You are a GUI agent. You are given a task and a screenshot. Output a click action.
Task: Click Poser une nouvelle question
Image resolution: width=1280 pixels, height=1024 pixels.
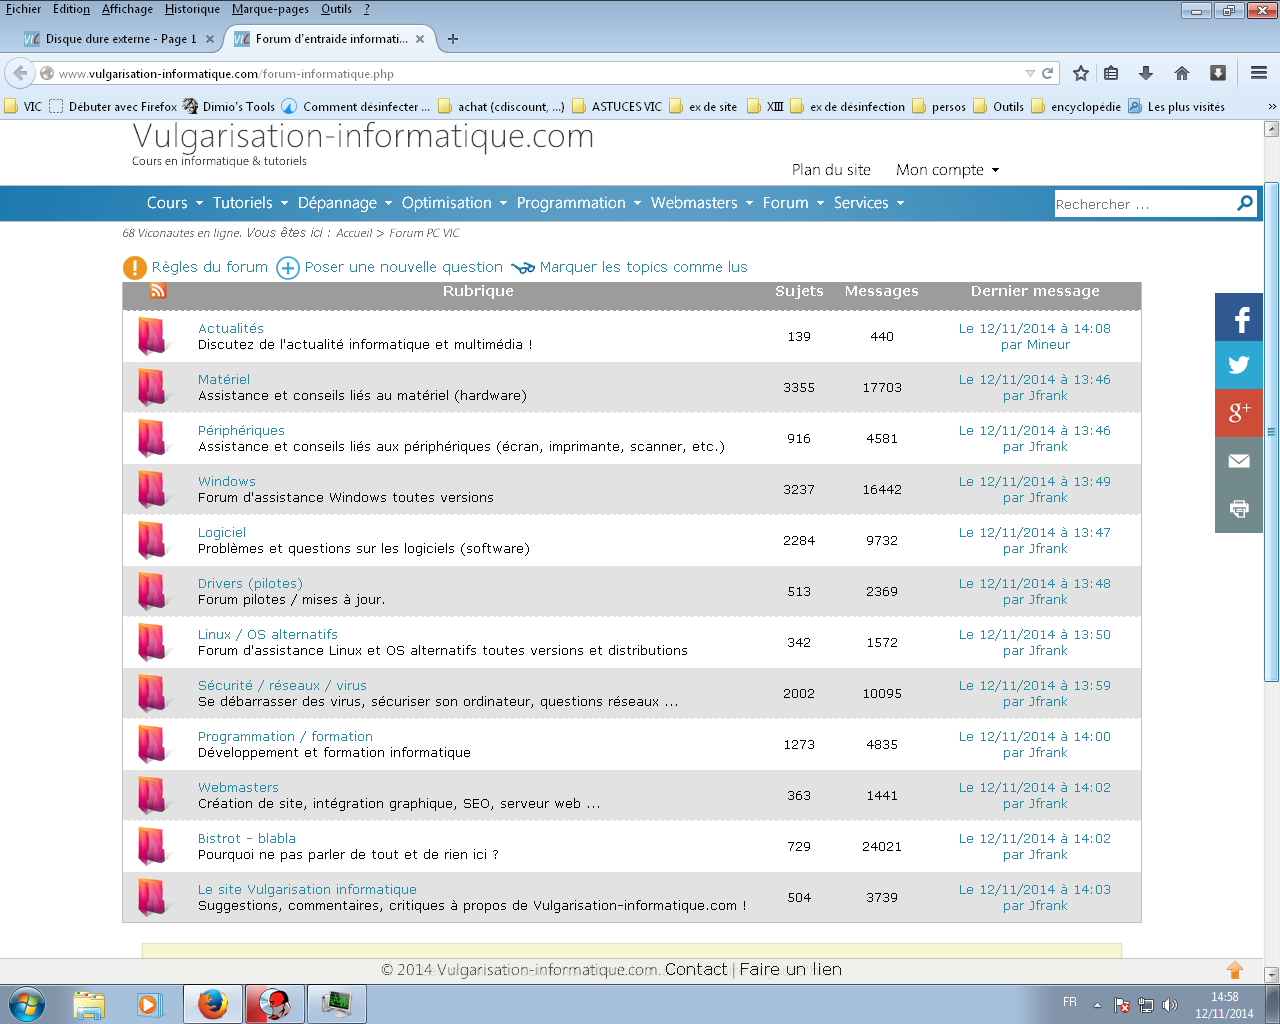coord(403,267)
